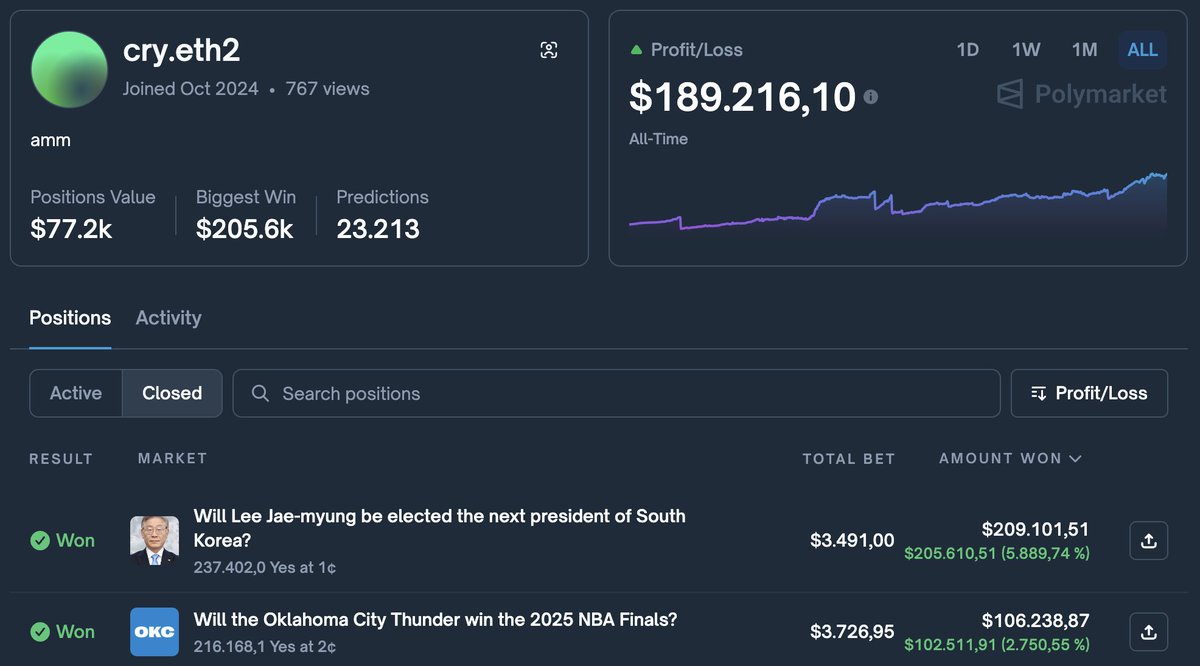Click the OKC Thunder market thumbnail

coord(154,632)
